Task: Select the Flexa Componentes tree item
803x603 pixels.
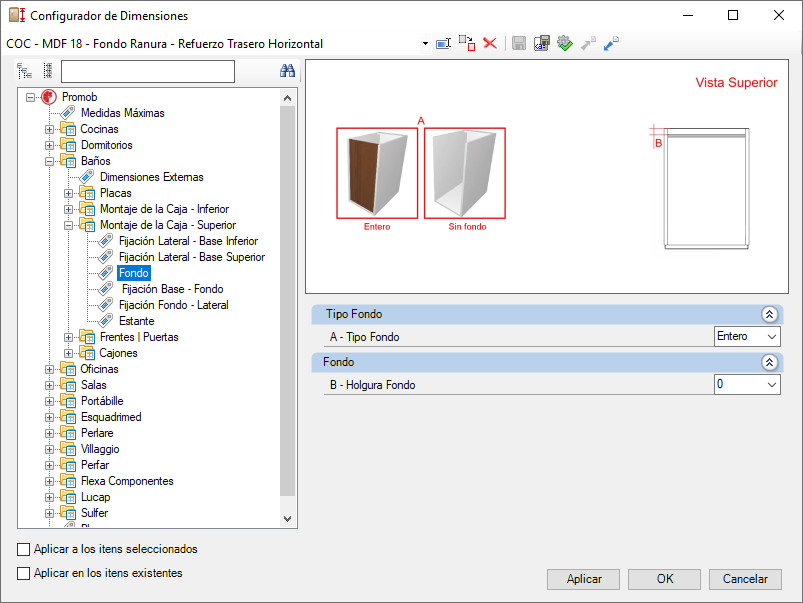Action: [x=127, y=481]
